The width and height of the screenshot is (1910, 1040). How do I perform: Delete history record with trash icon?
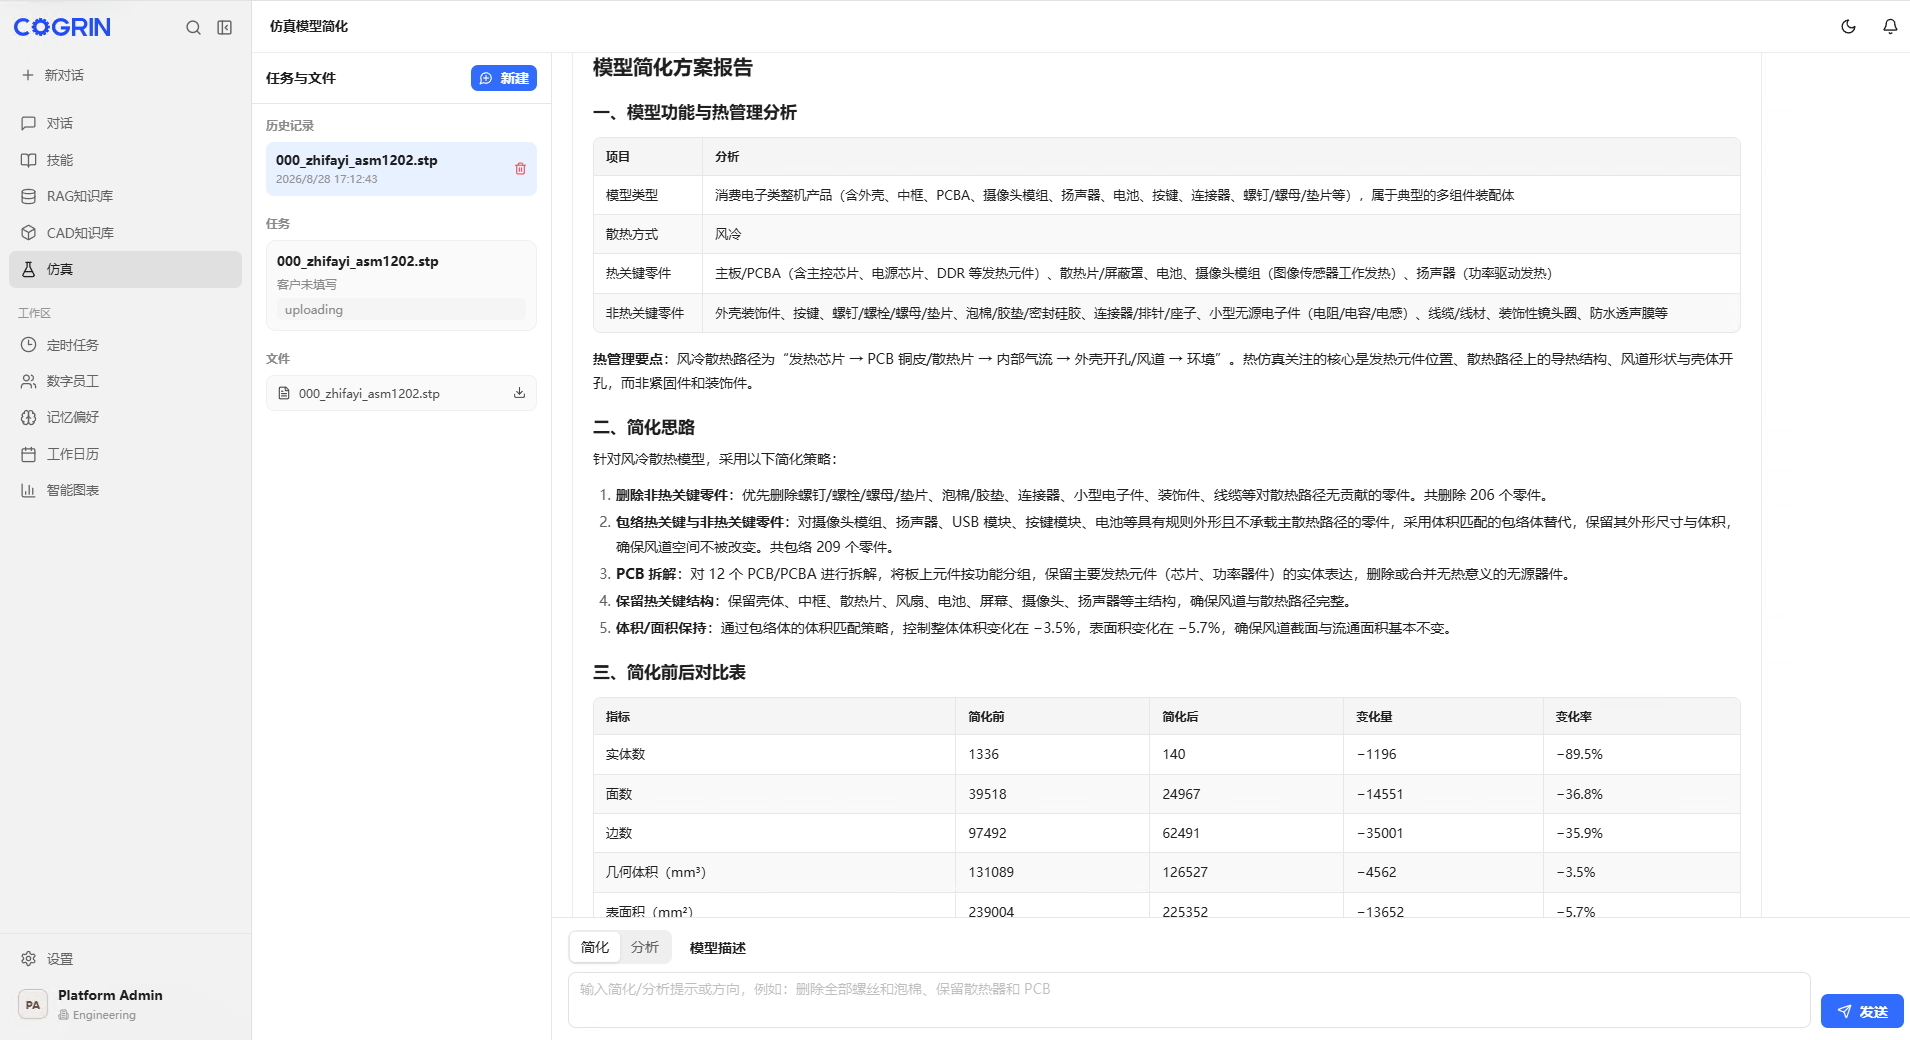tap(520, 169)
